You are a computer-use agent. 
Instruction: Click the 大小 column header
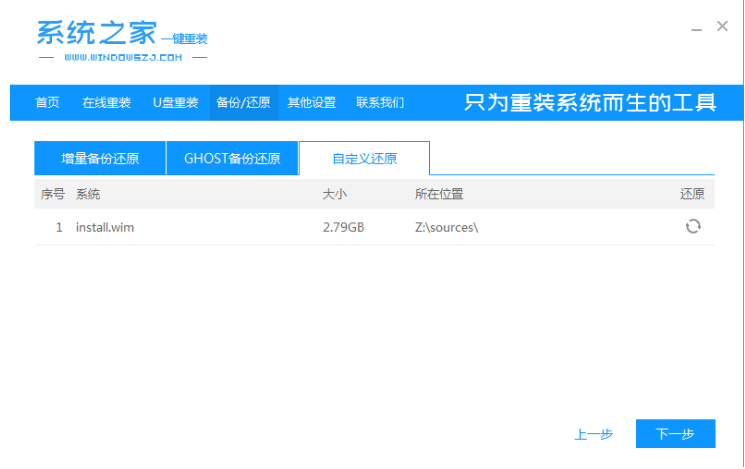click(335, 194)
